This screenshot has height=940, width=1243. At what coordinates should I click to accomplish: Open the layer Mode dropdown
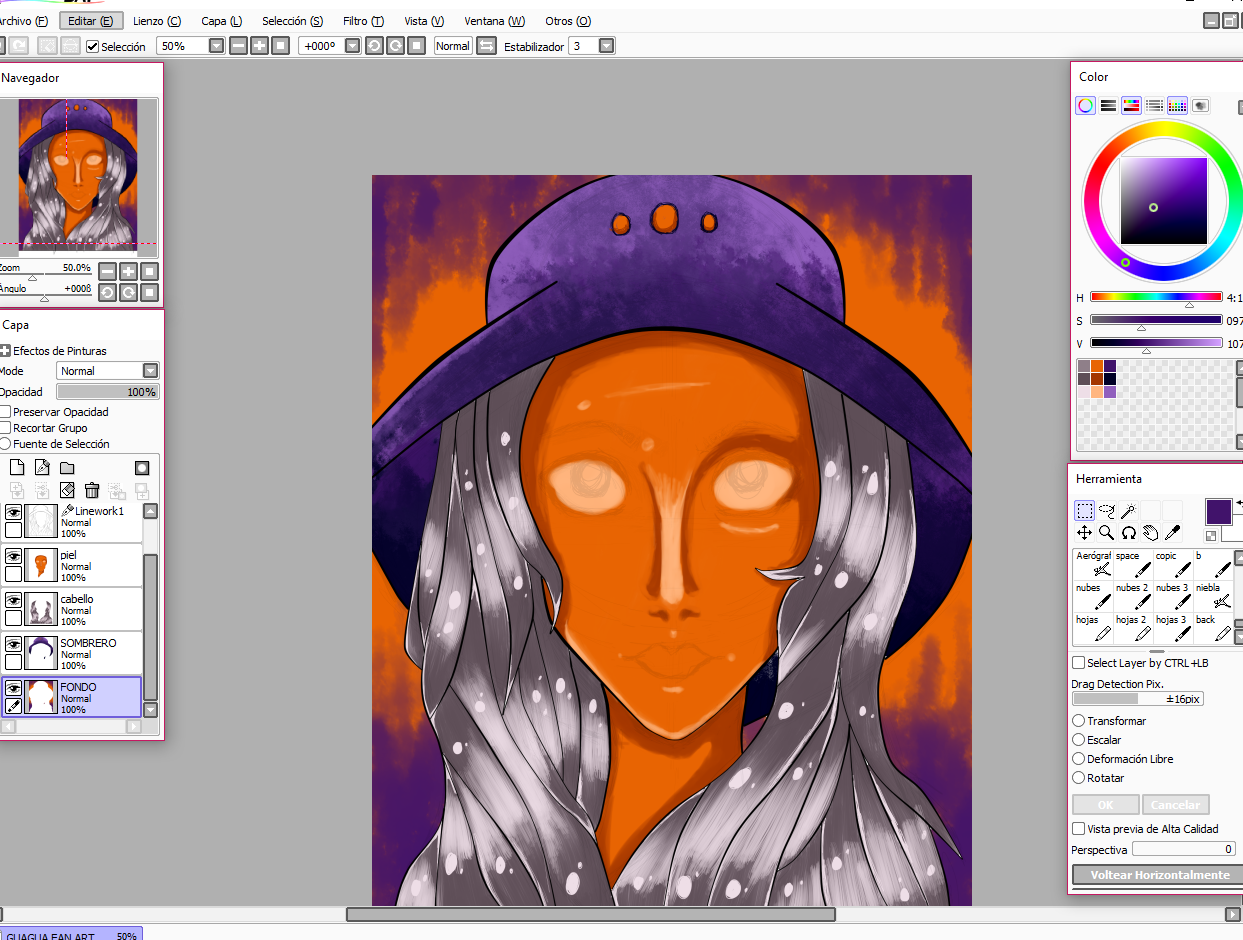[x=108, y=371]
